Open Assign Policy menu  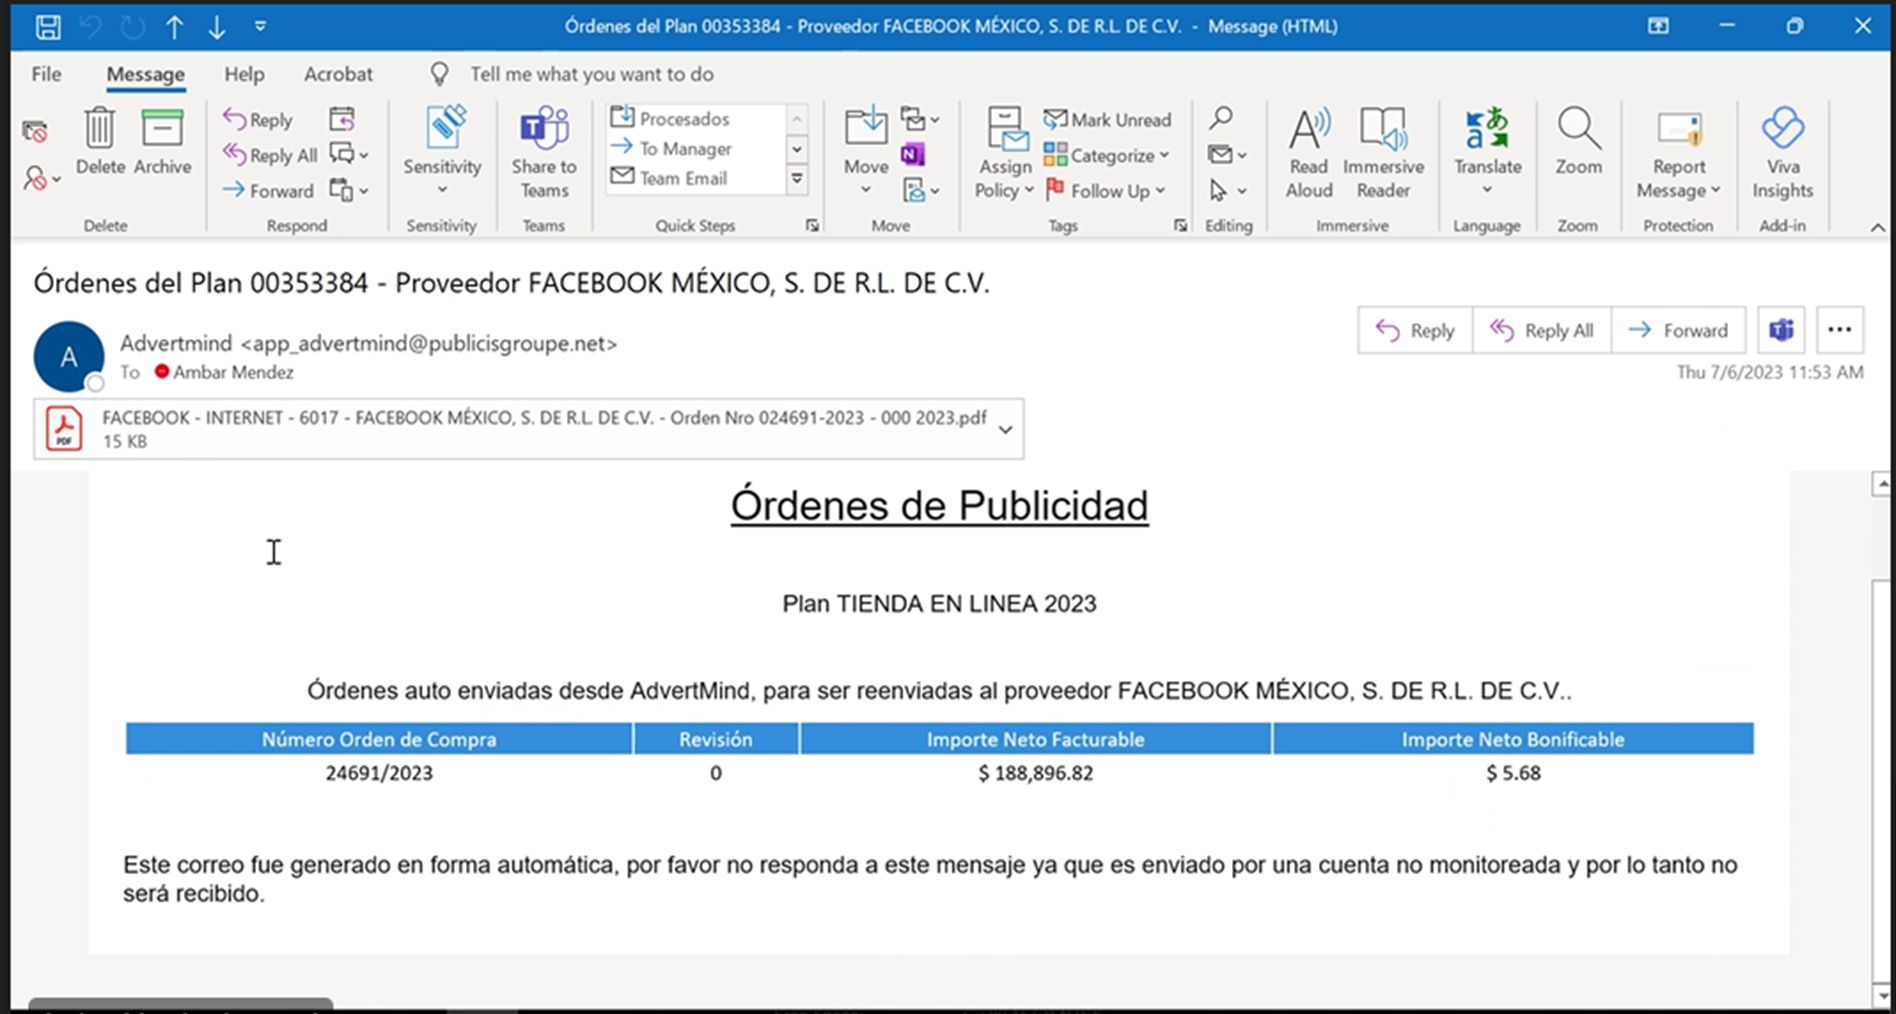pos(1004,154)
